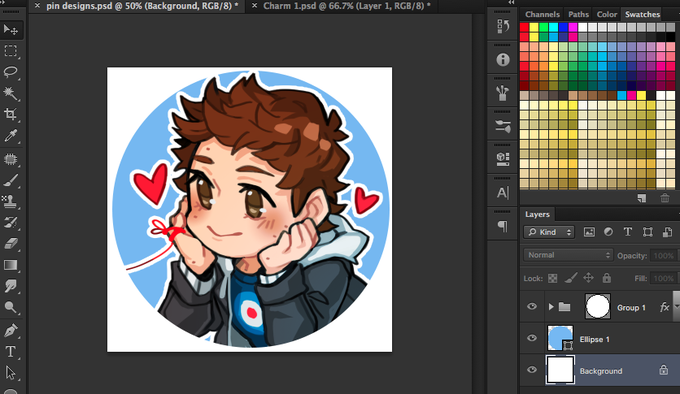
Task: Toggle shape layer filter
Action: 648,232
